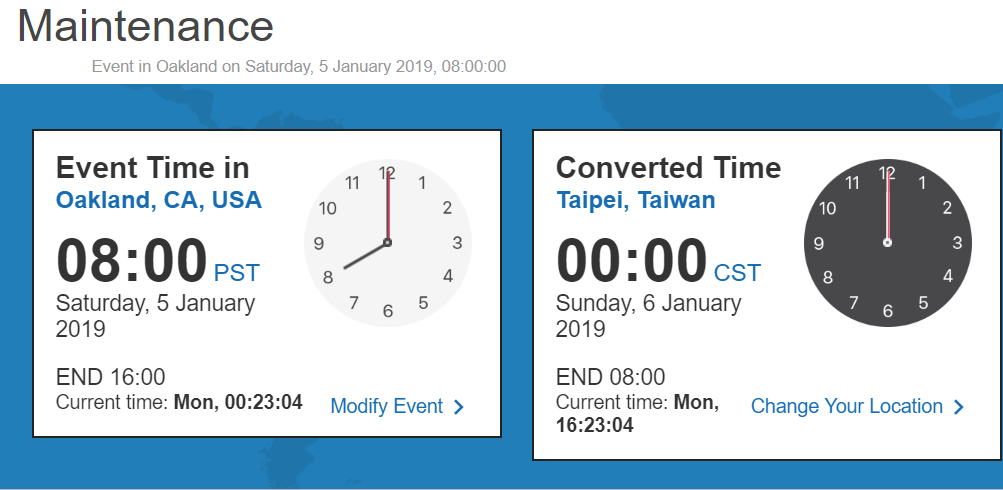The width and height of the screenshot is (1003, 490).
Task: Click the Modify Event link
Action: click(x=386, y=406)
